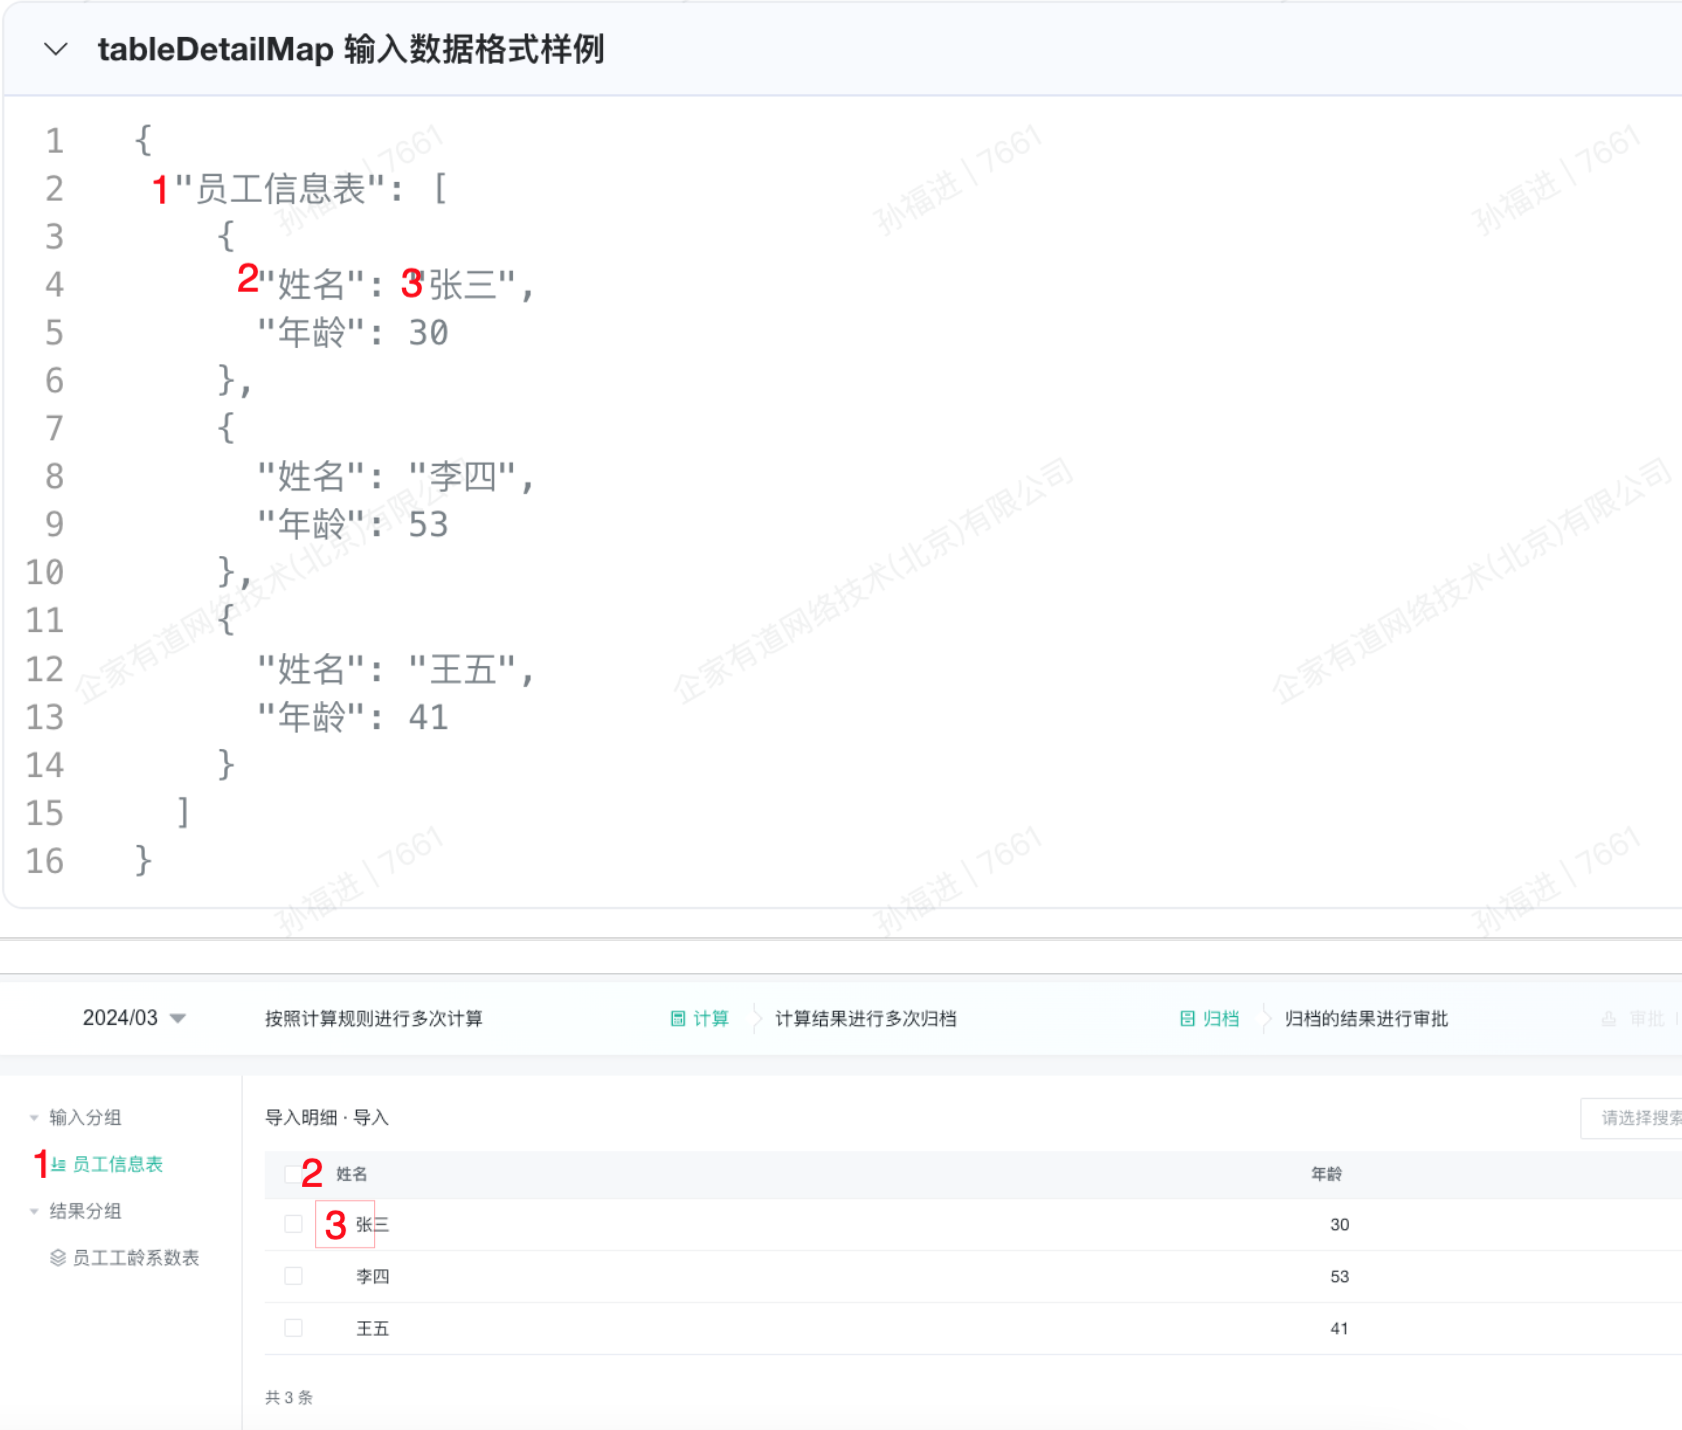Click the calculator icon beside 计算

click(678, 1019)
